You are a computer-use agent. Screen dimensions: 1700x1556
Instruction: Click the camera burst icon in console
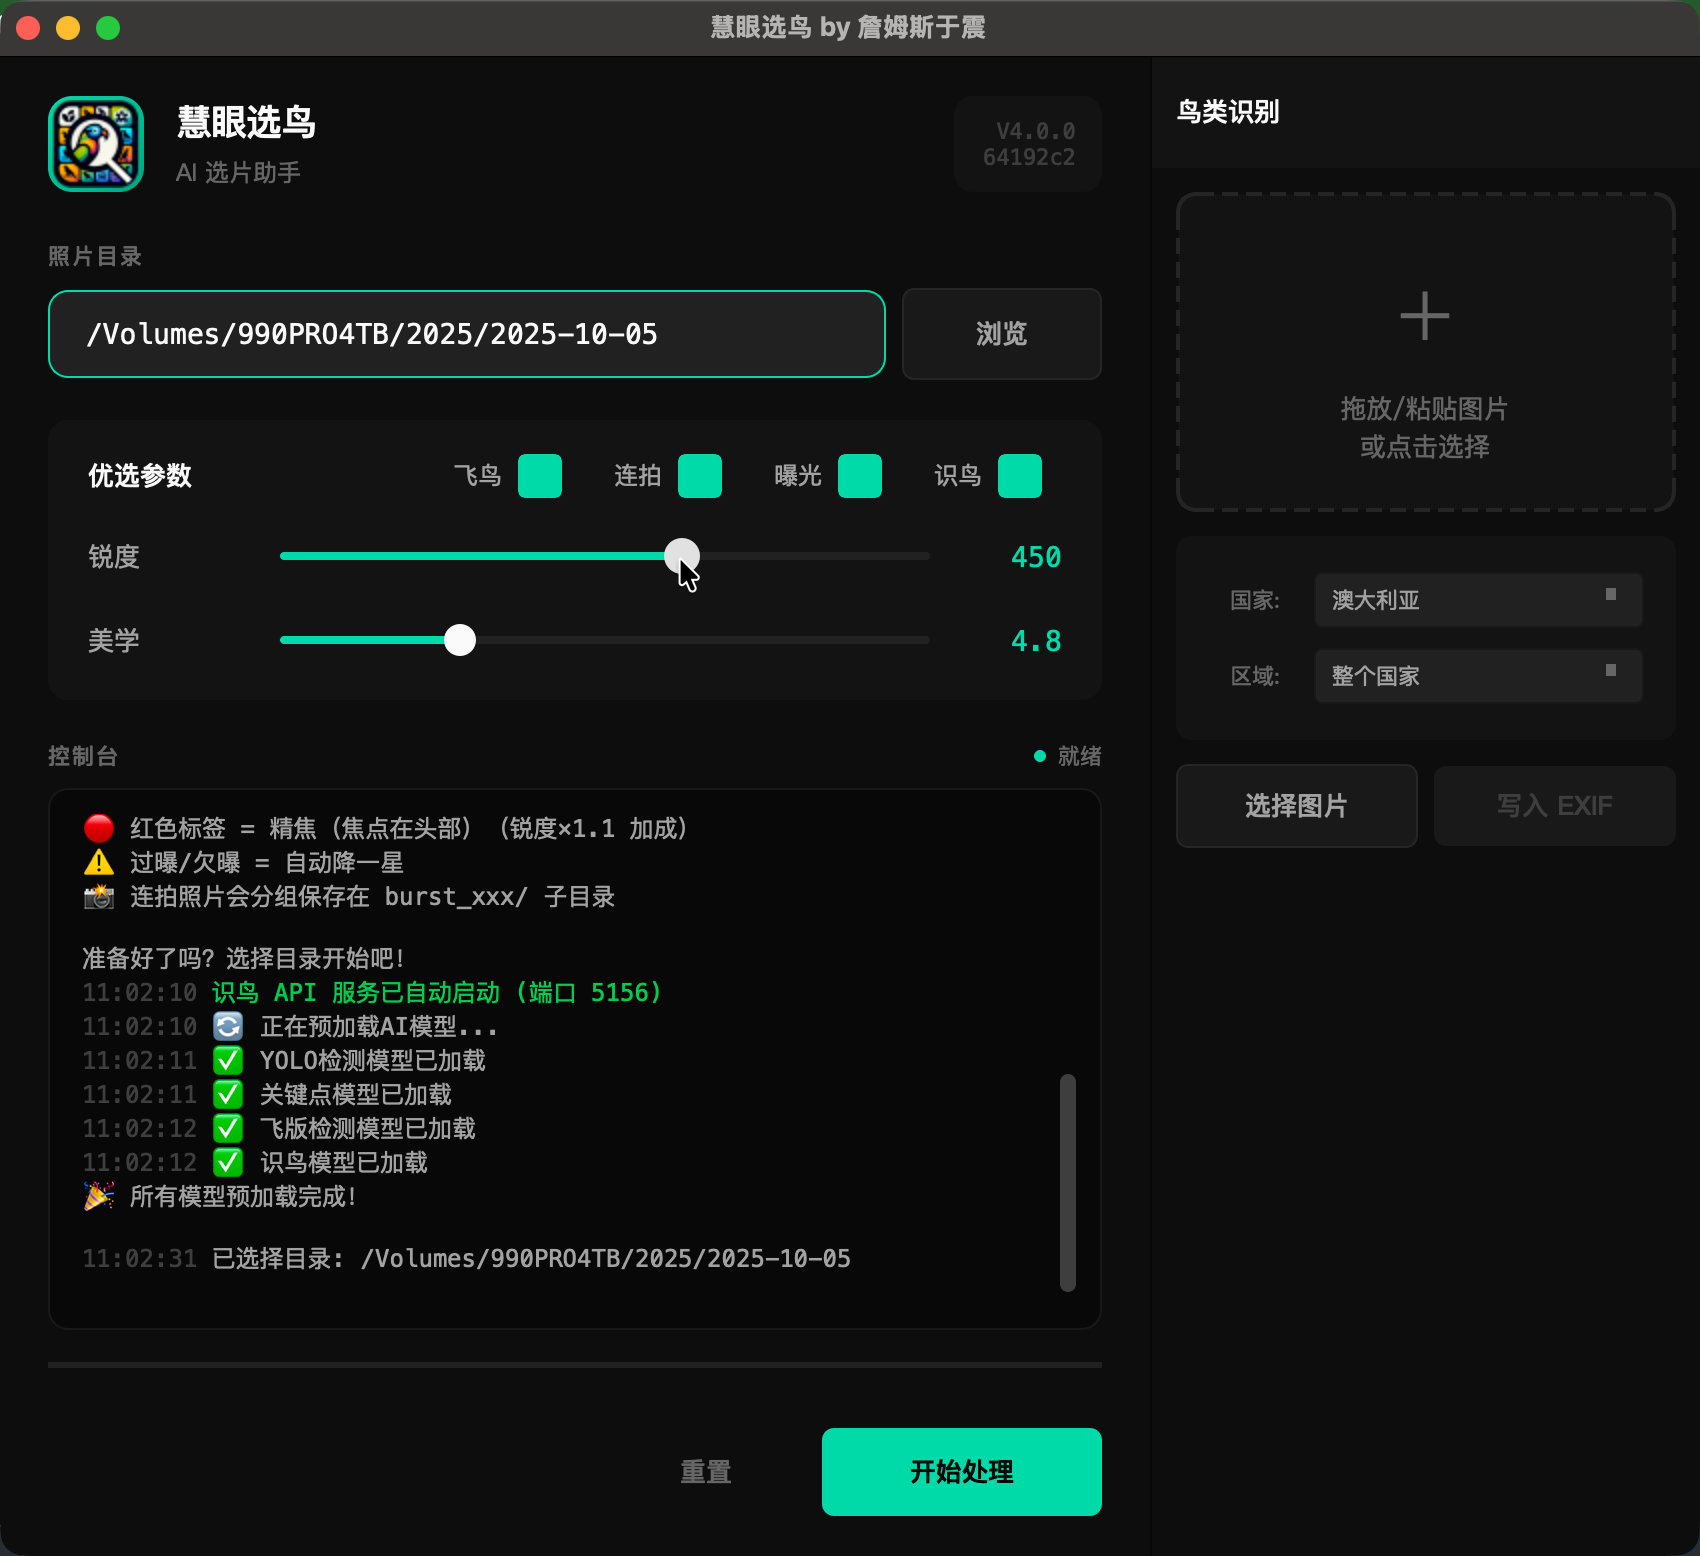(98, 897)
